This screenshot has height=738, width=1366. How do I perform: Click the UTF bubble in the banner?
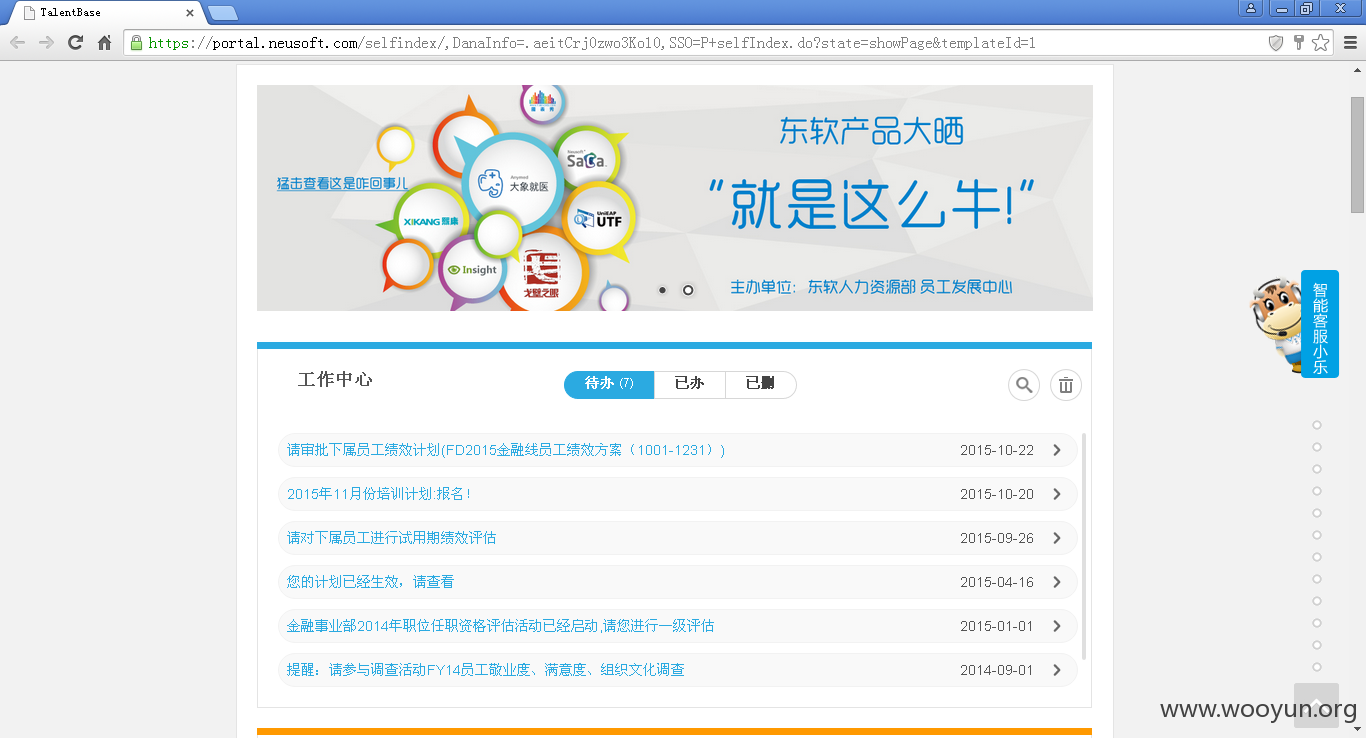tap(598, 218)
